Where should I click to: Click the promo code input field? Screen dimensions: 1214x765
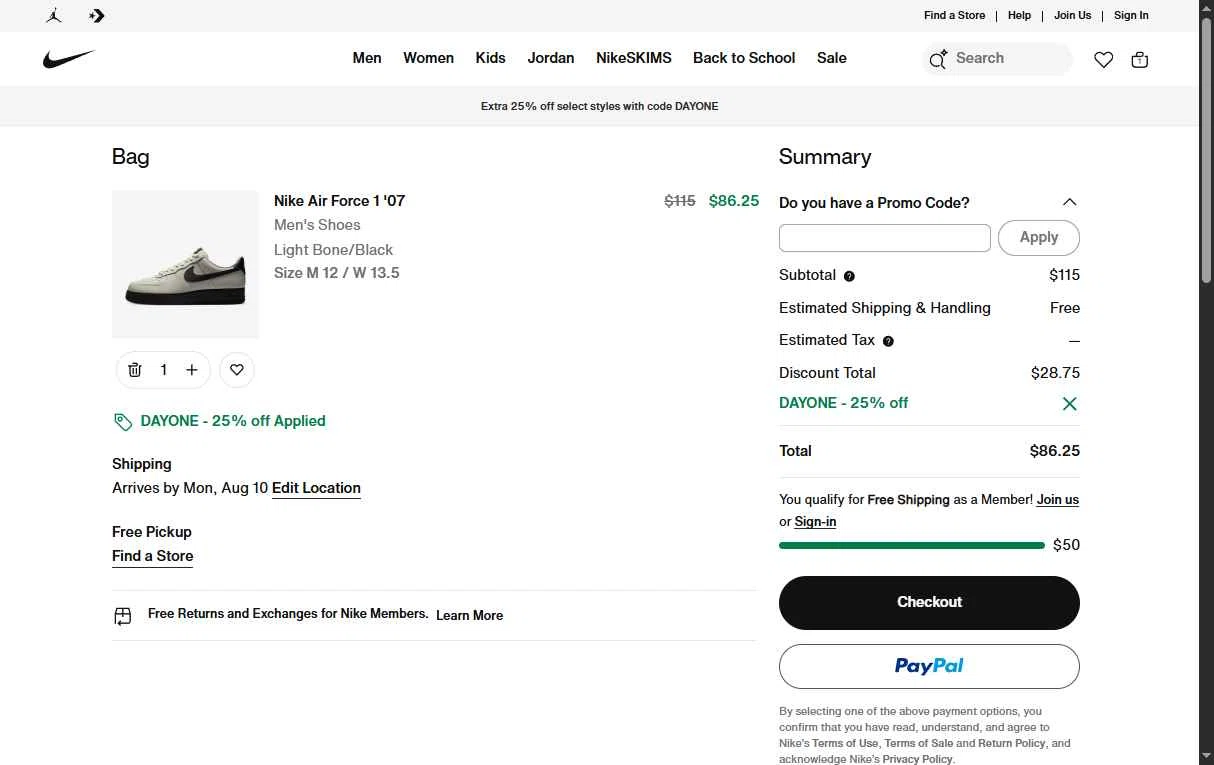tap(885, 238)
